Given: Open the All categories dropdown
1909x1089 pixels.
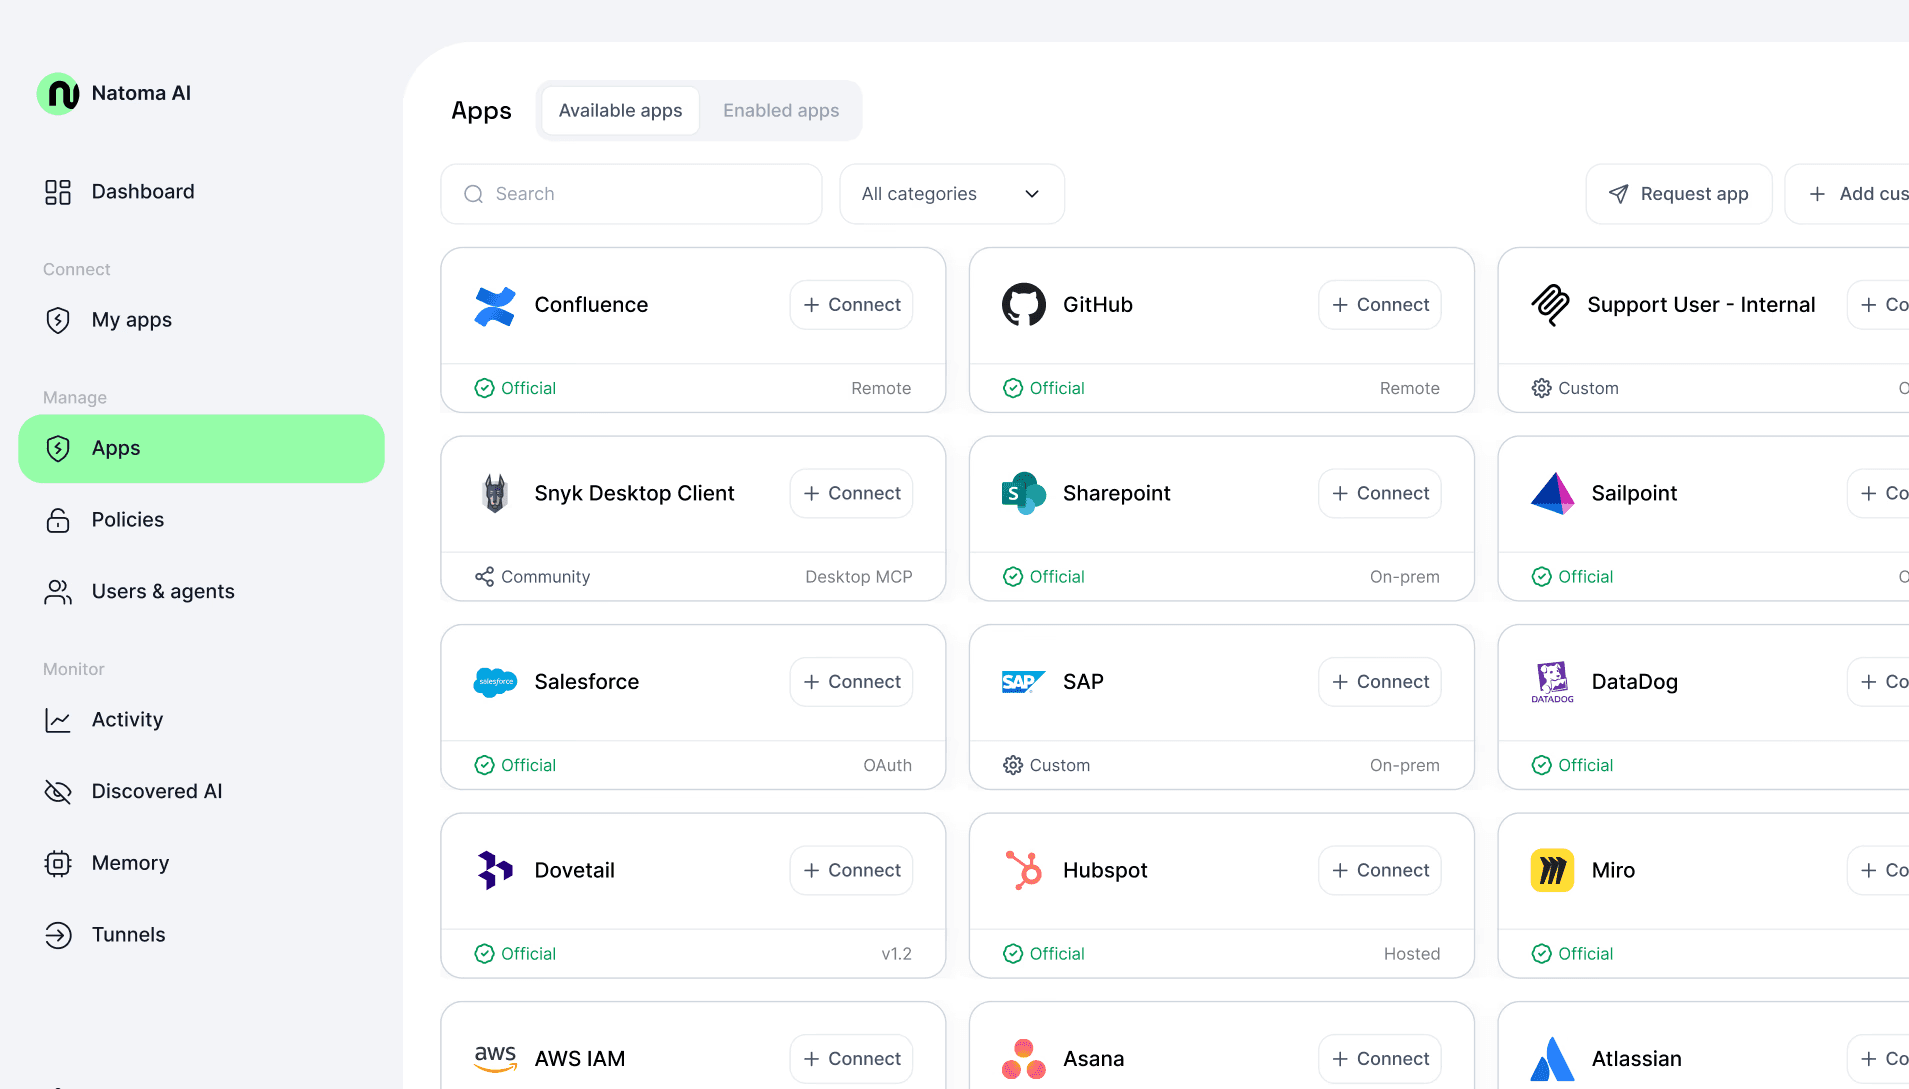Looking at the screenshot, I should [x=952, y=194].
